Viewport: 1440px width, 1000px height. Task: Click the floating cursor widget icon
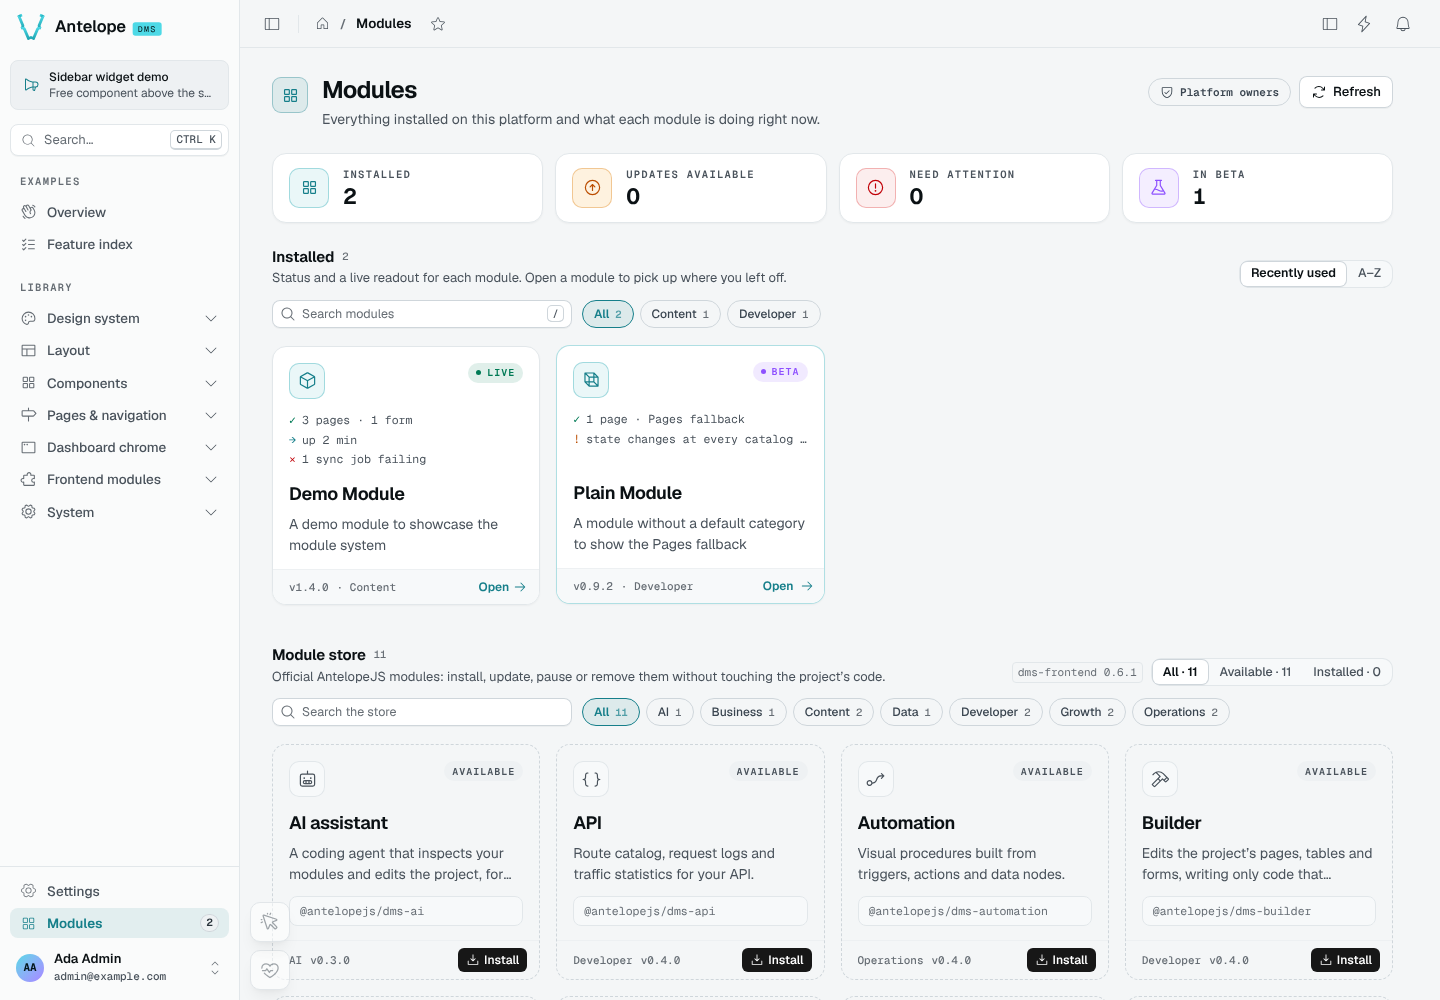[270, 922]
